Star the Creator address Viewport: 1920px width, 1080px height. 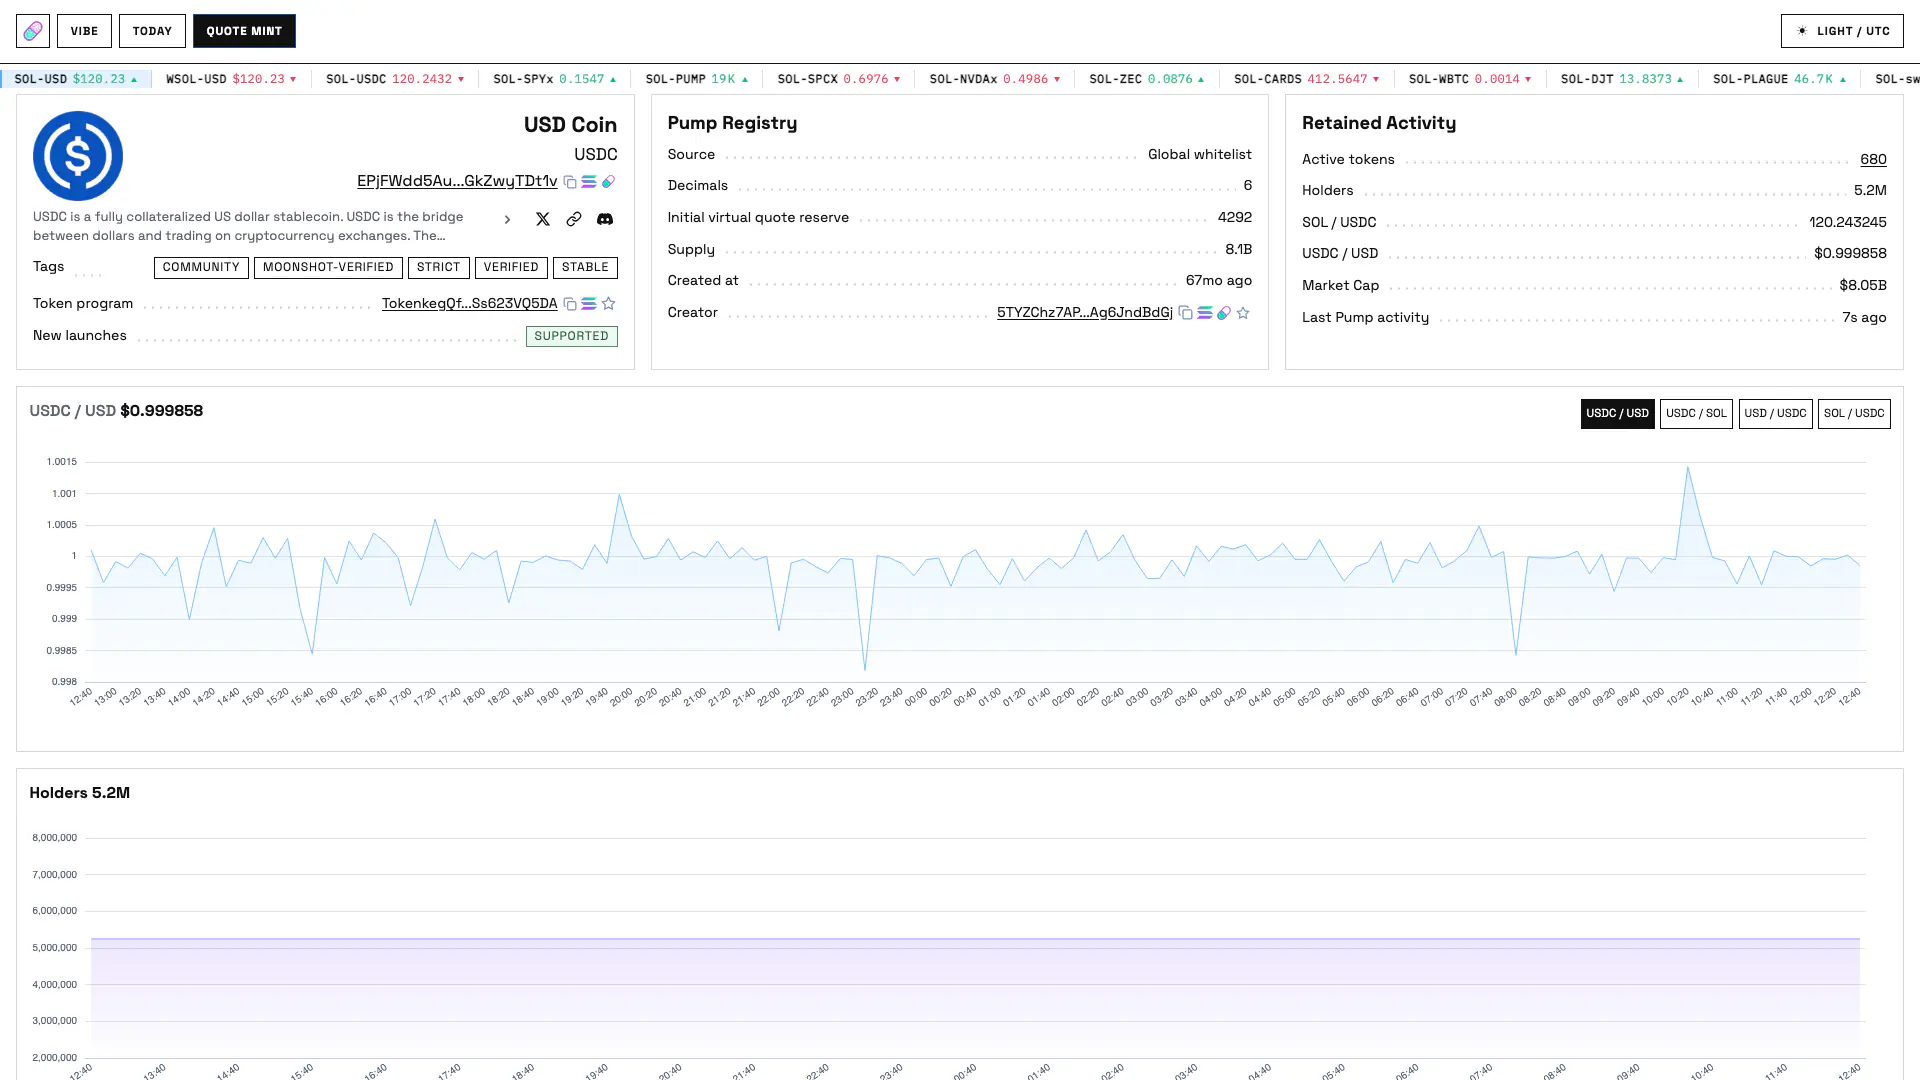(1243, 313)
